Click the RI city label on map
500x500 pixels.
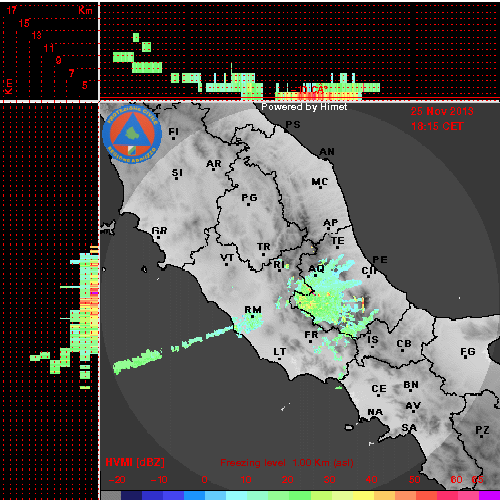[279, 265]
